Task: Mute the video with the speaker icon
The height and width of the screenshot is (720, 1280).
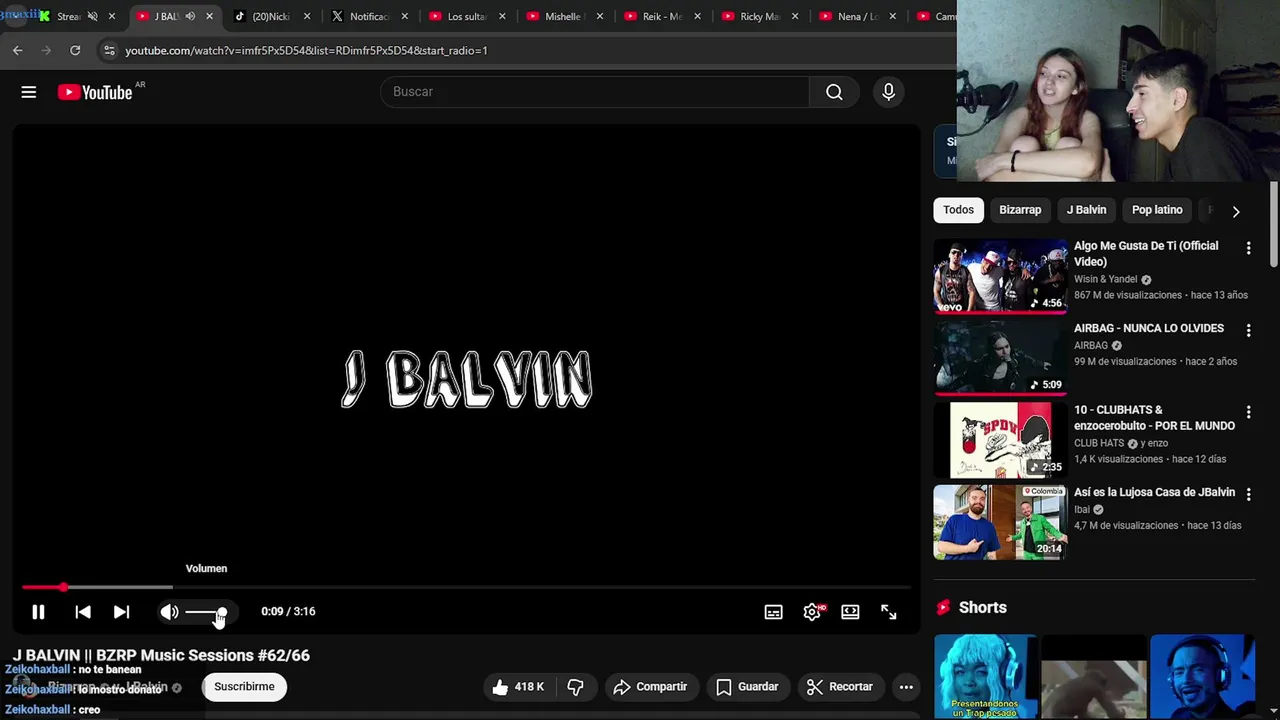Action: click(170, 612)
